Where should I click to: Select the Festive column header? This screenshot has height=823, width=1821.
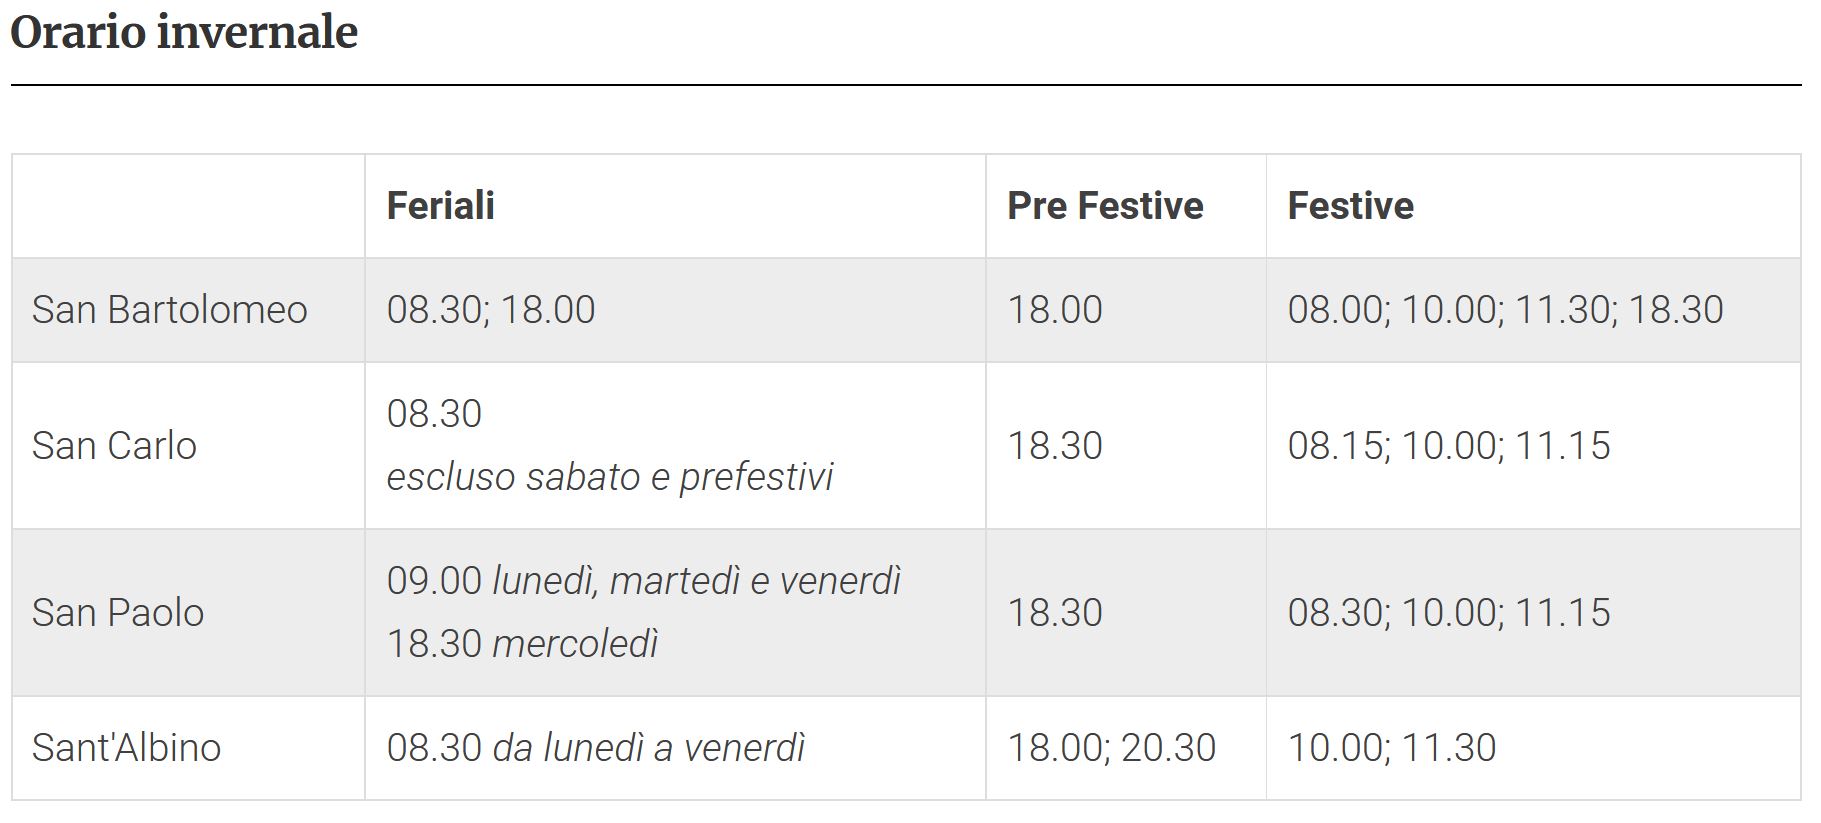pyautogui.click(x=1350, y=205)
